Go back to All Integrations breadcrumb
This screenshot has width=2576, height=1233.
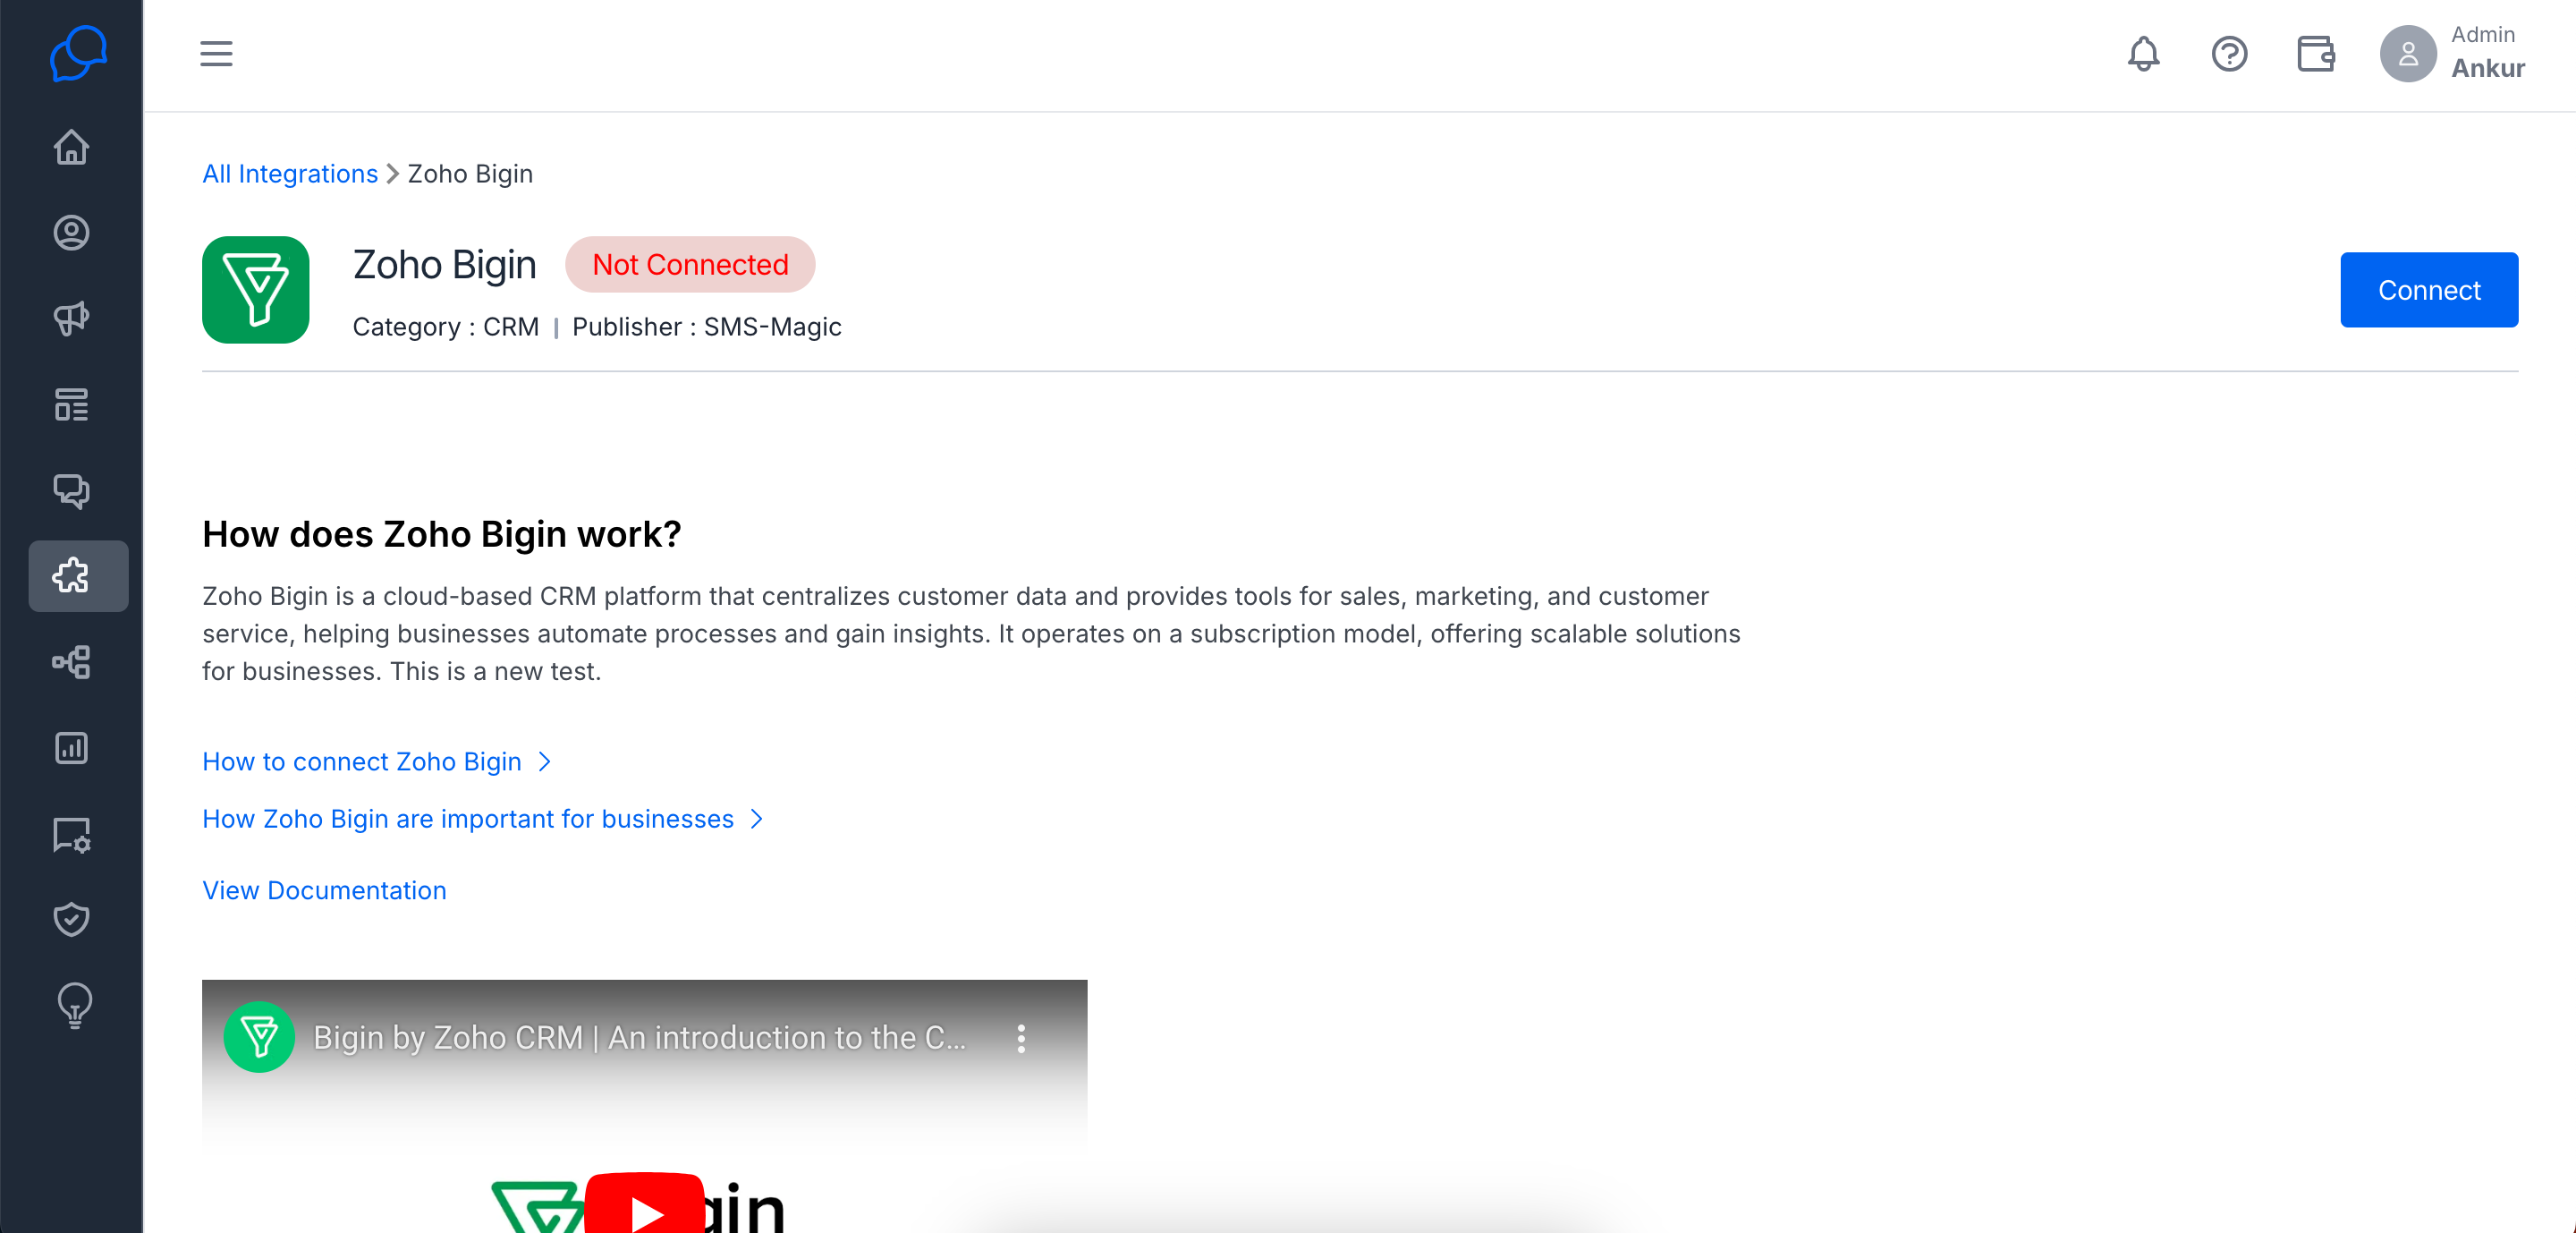[x=290, y=174]
